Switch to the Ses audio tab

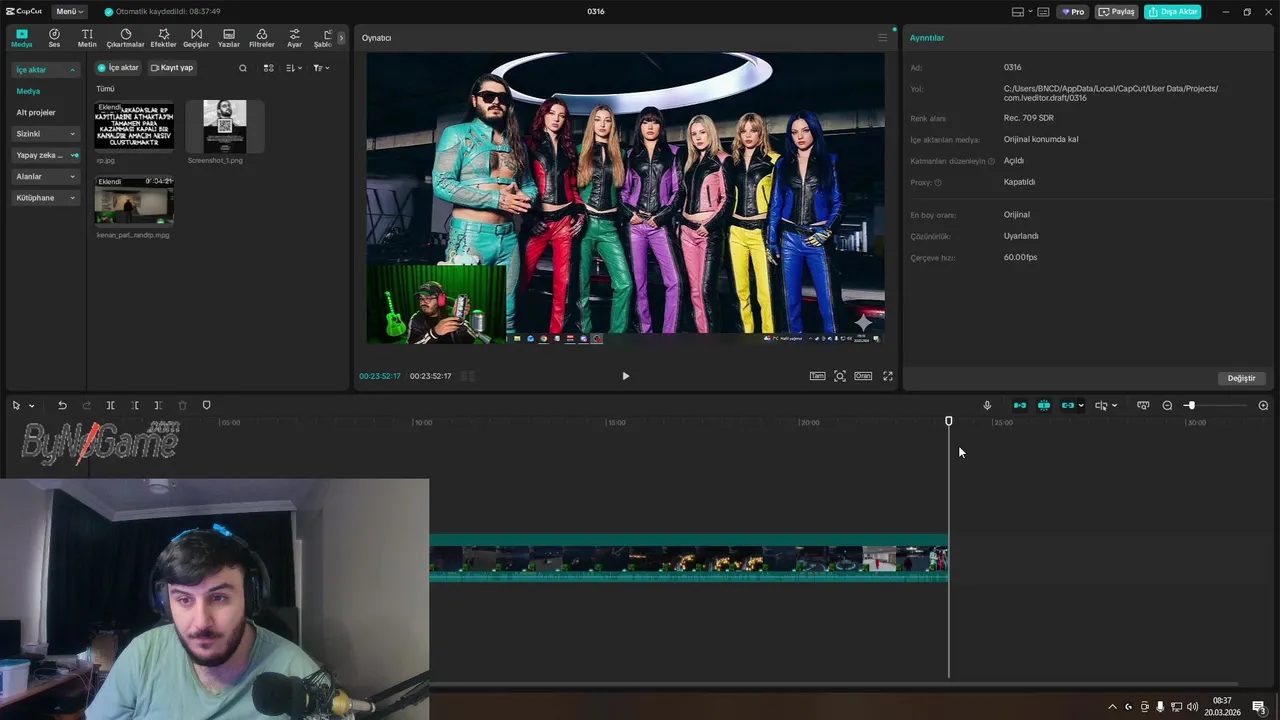pyautogui.click(x=54, y=38)
